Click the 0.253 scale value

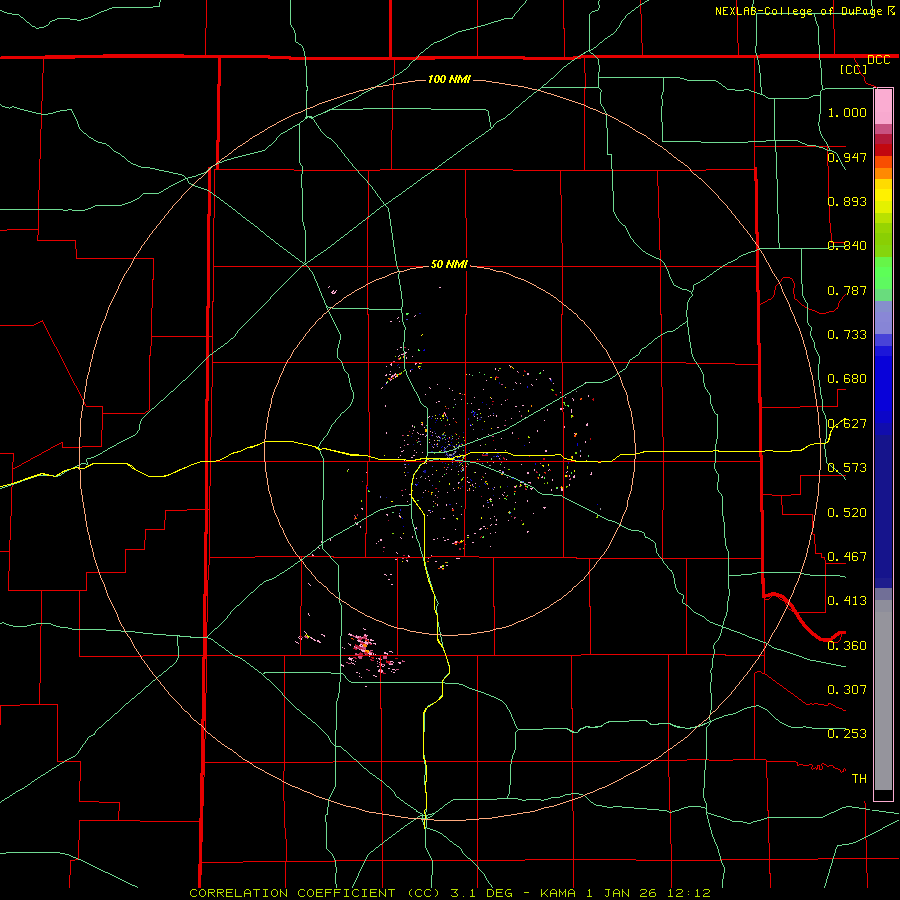pos(847,734)
